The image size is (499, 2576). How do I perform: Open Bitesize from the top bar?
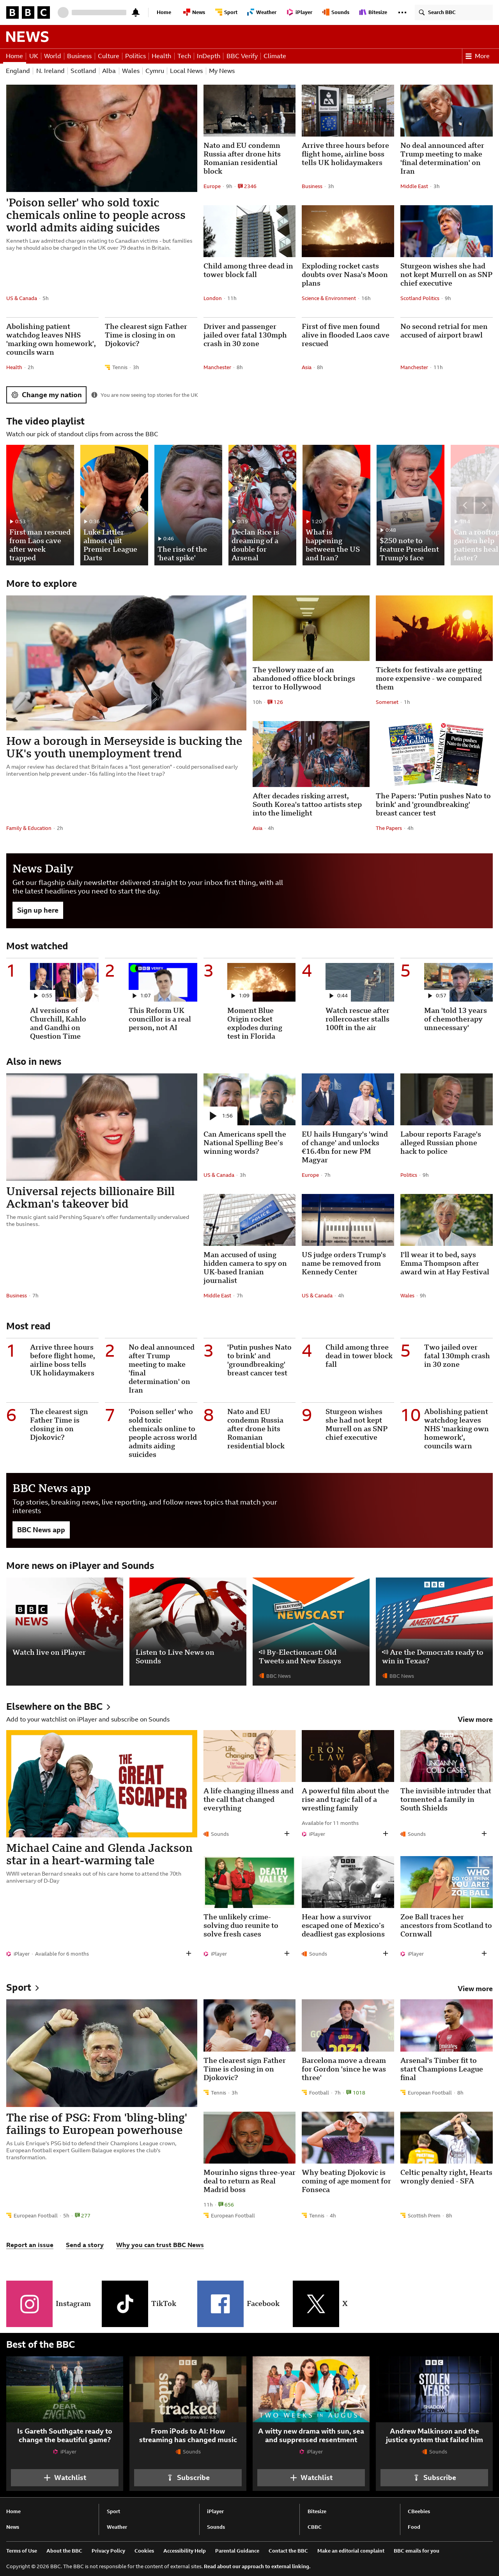374,12
